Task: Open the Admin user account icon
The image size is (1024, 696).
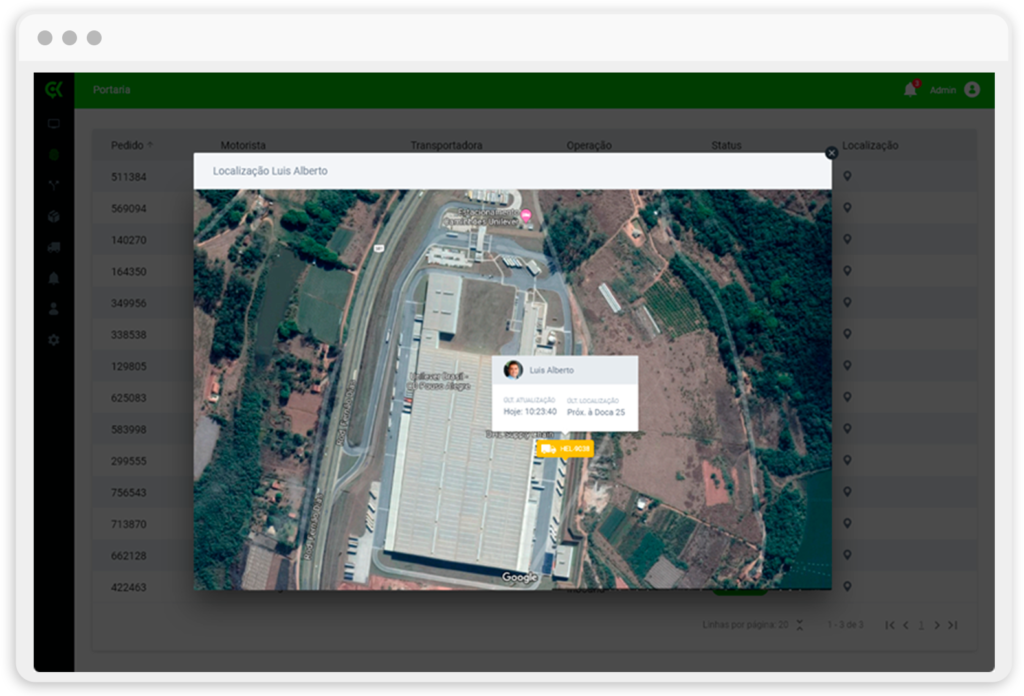Action: [972, 89]
